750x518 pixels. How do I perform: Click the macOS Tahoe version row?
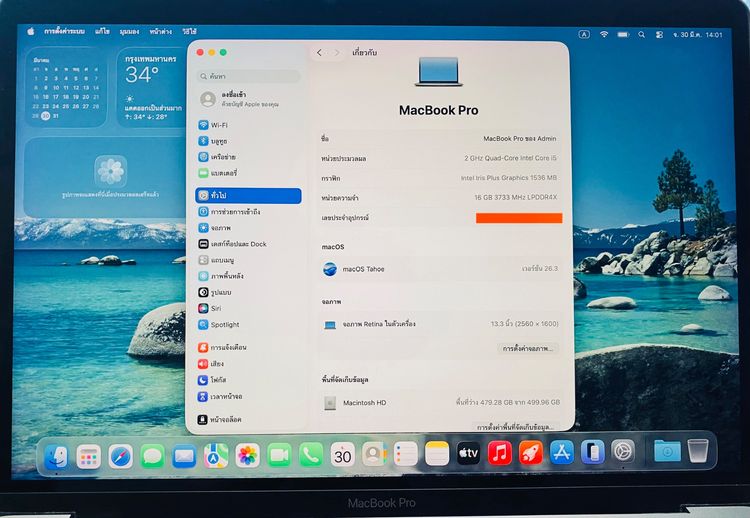pyautogui.click(x=439, y=269)
